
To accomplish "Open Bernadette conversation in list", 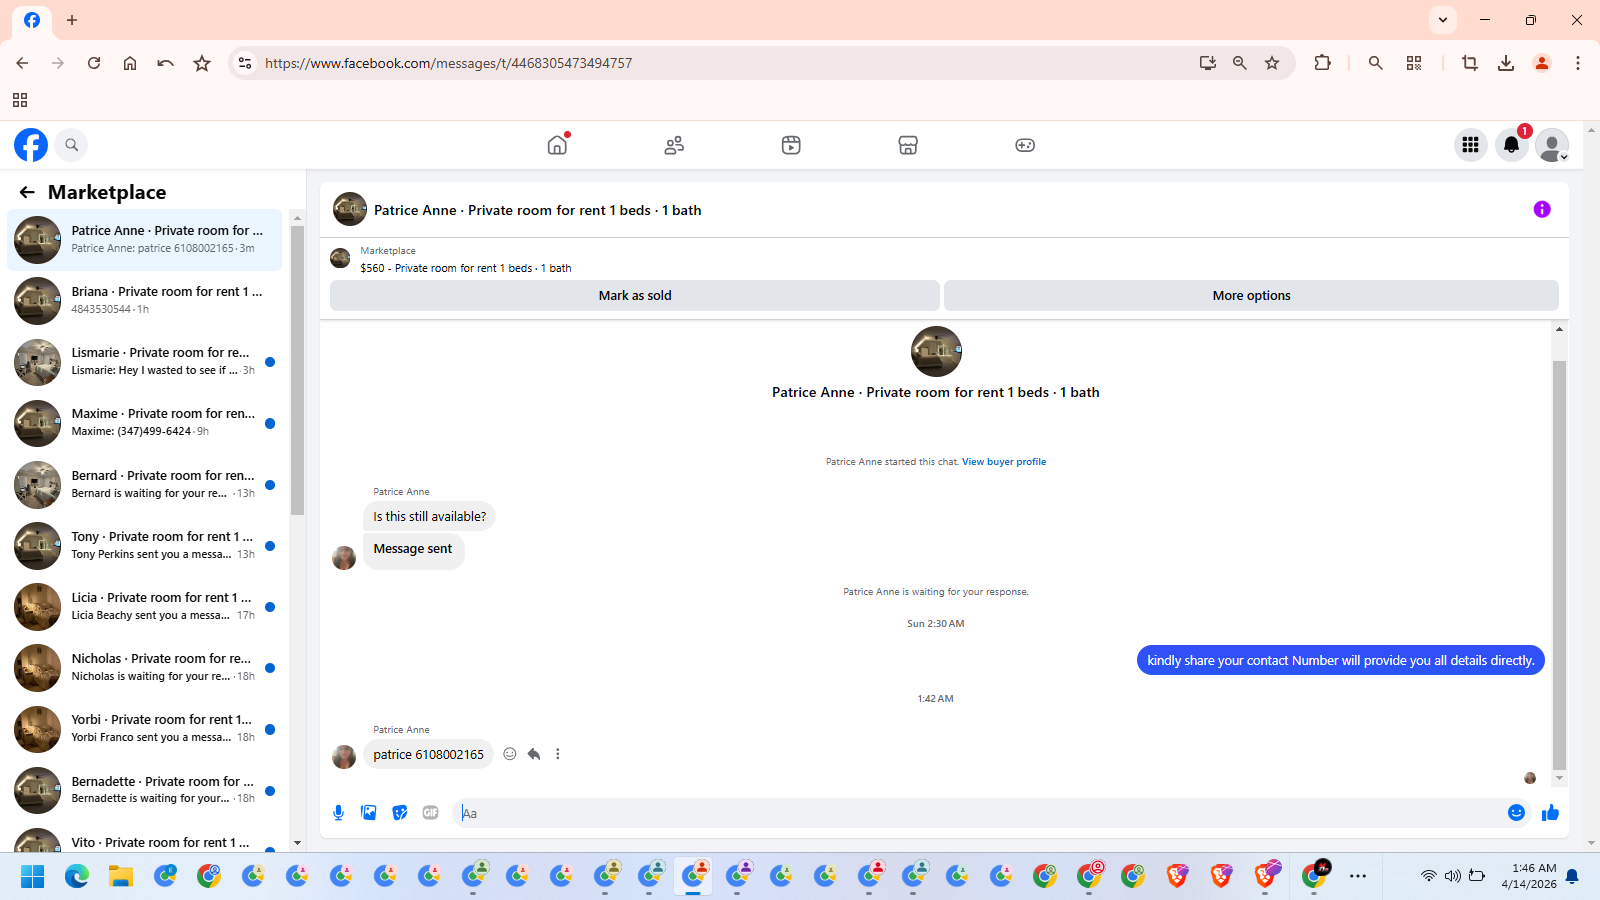I will [144, 791].
